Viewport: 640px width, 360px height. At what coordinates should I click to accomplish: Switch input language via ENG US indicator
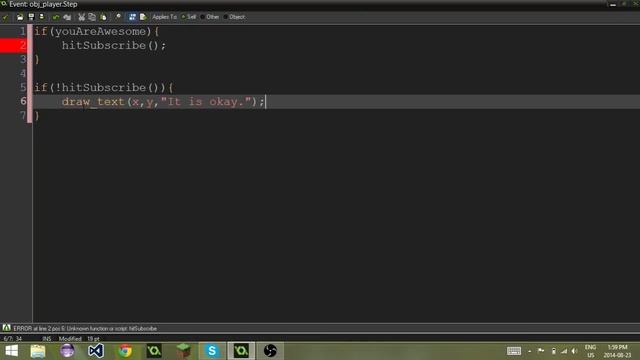click(x=591, y=351)
